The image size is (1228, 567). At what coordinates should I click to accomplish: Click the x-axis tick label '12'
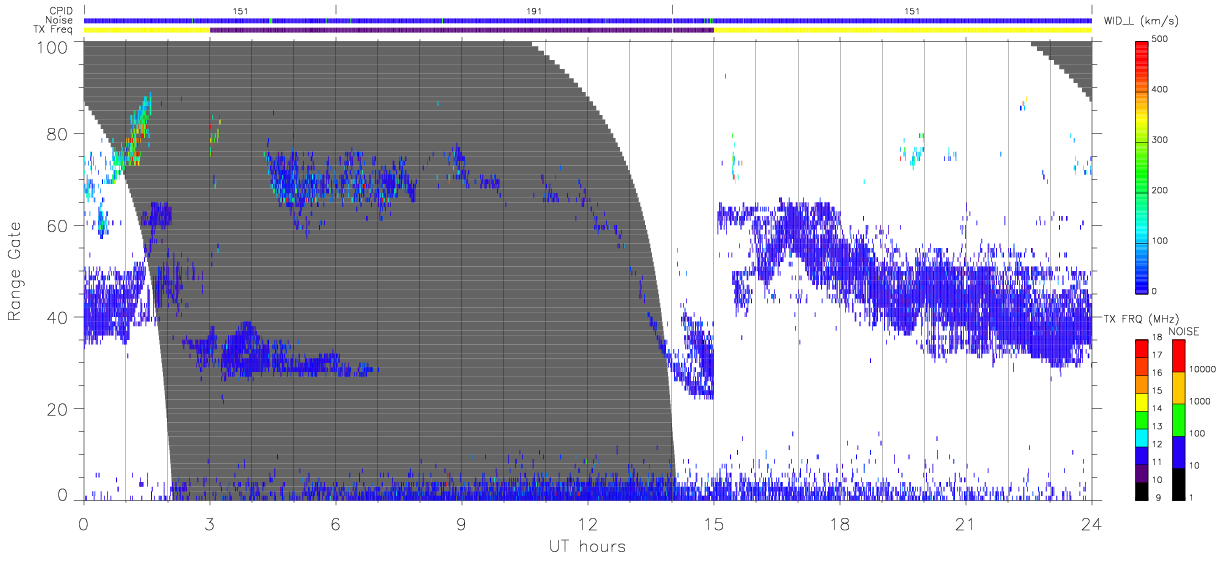point(588,525)
